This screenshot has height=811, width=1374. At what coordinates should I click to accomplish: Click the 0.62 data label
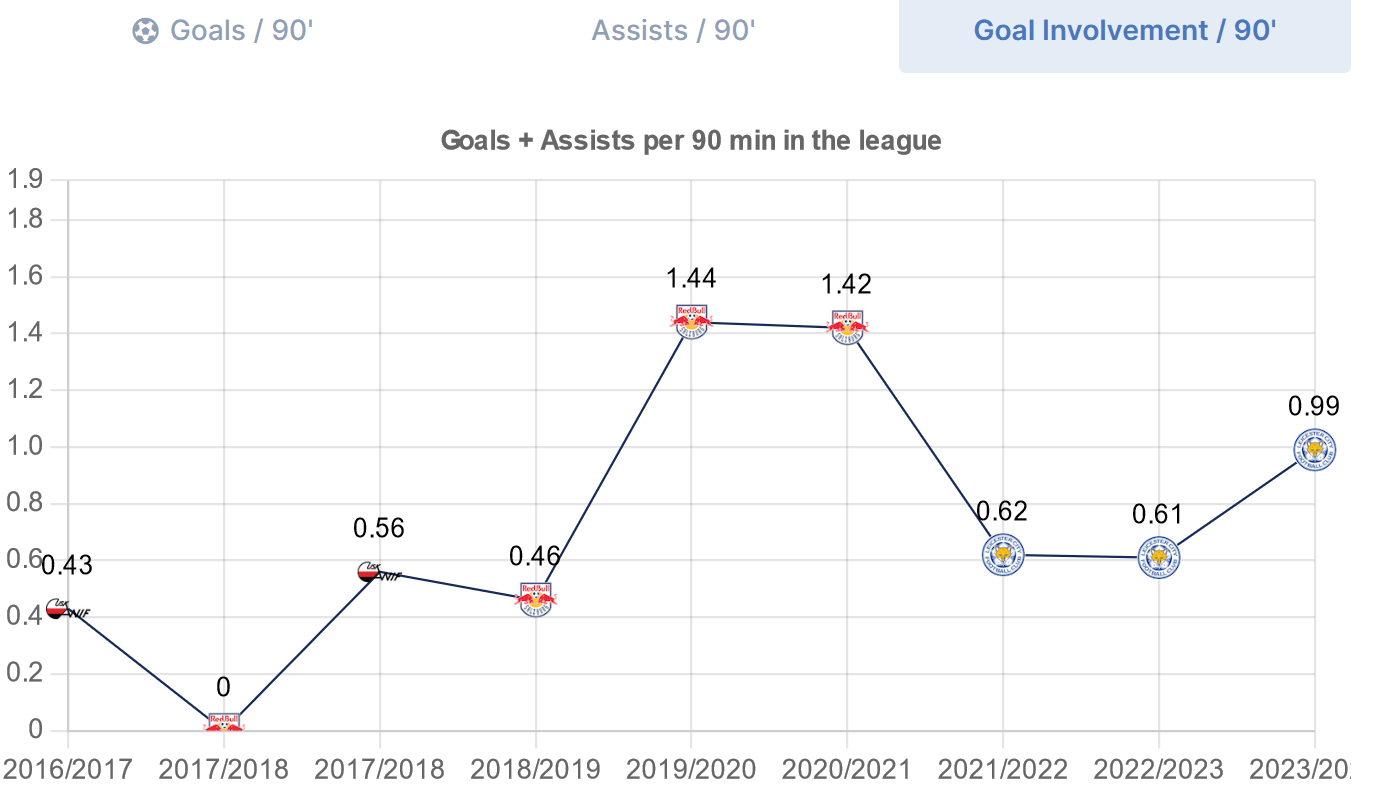(x=1002, y=512)
